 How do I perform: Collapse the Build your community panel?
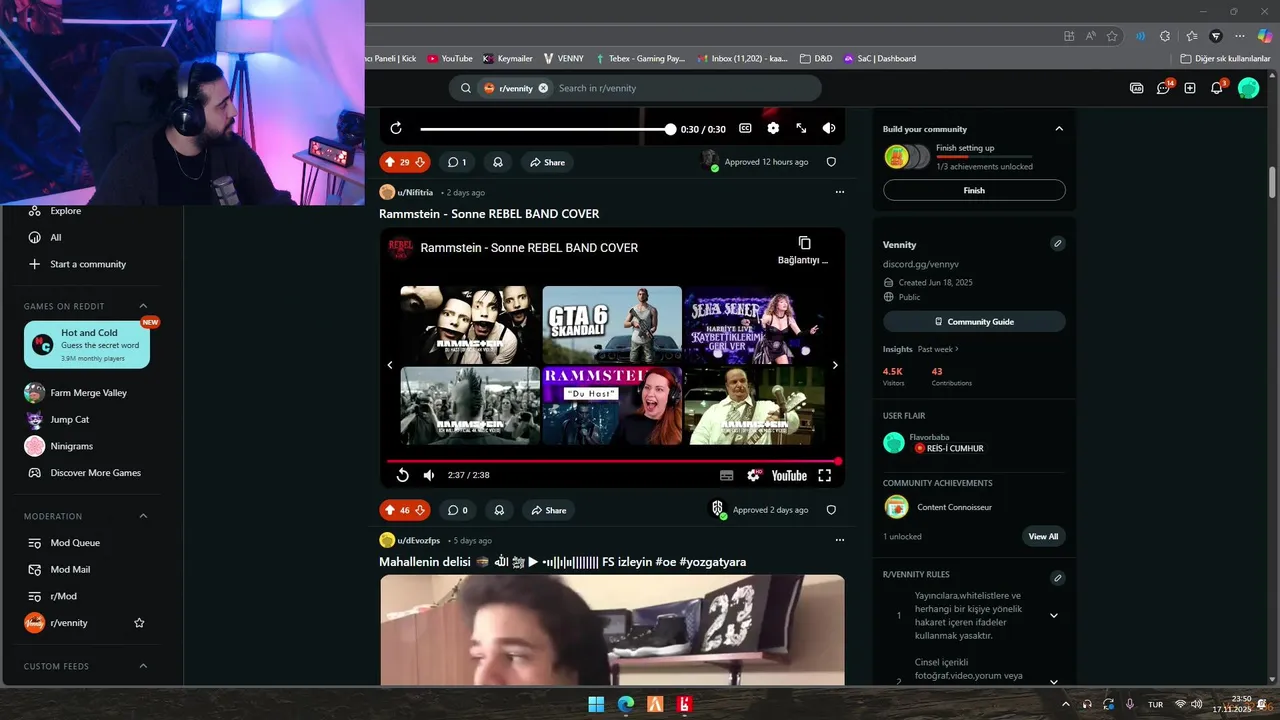[1059, 129]
